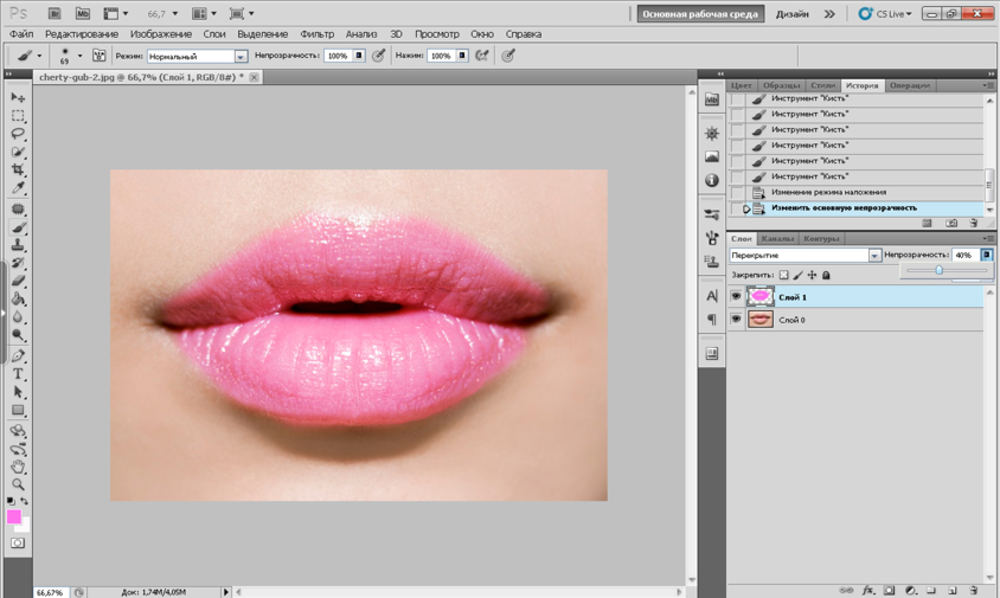This screenshot has height=598, width=1000.
Task: Open the brush preset picker arrow
Action: tap(78, 56)
